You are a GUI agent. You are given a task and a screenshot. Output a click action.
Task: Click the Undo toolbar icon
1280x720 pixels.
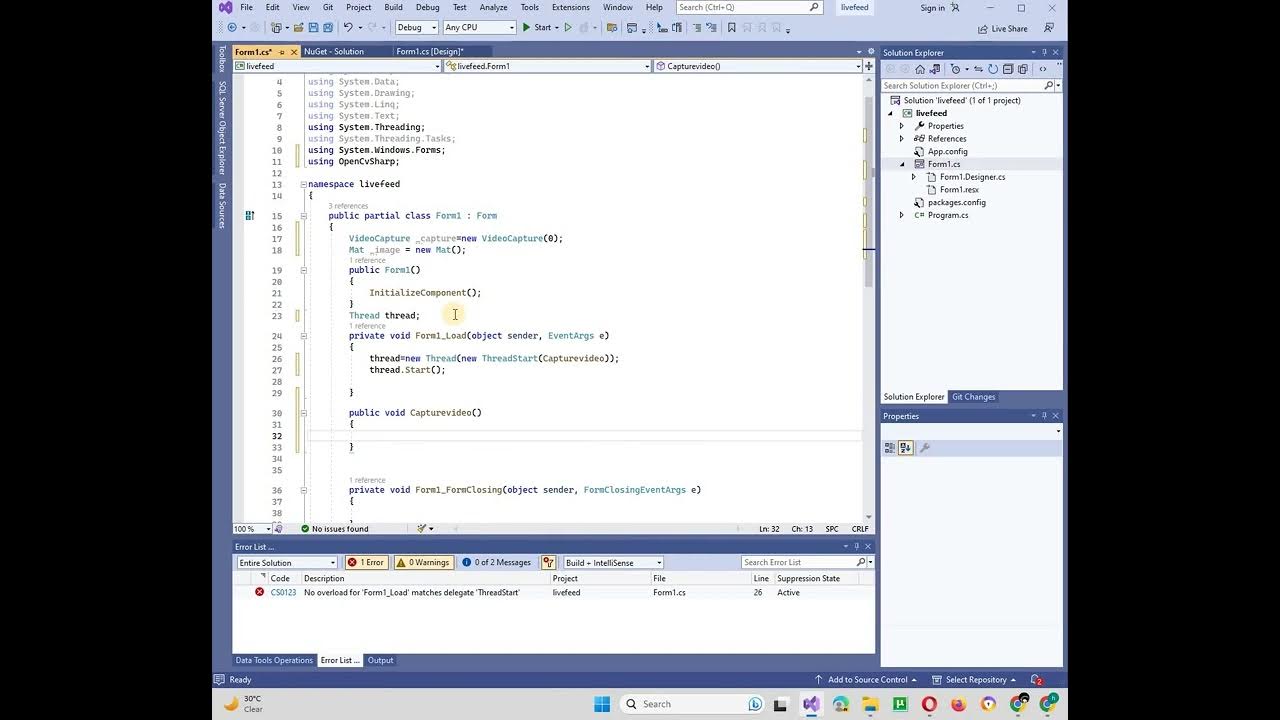348,28
